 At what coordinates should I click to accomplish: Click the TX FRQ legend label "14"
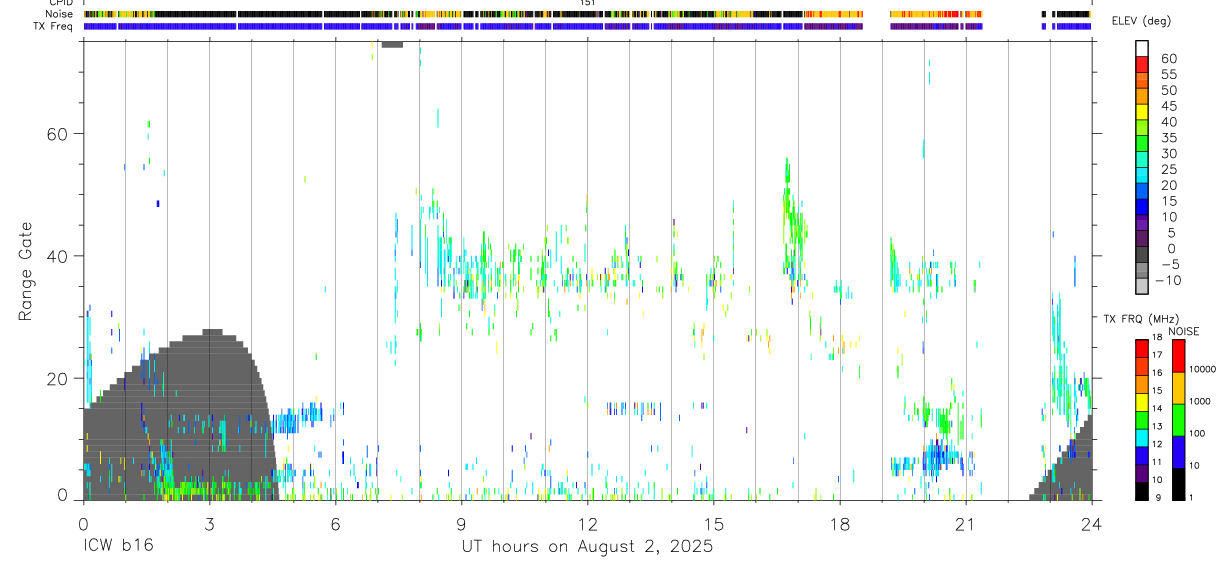tap(1158, 408)
